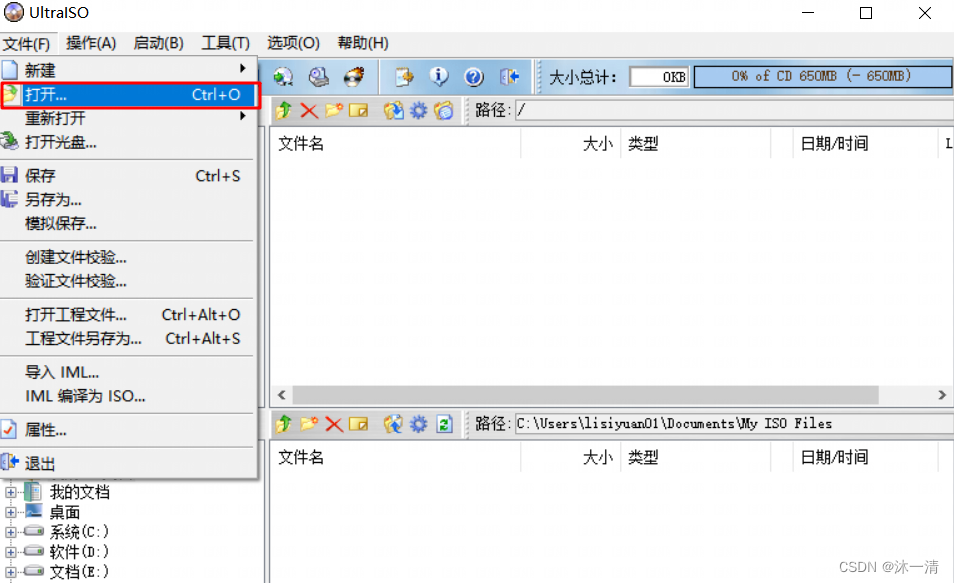This screenshot has height=583, width=954.
Task: Choose 打开工程文件... menu entry
Action: [x=128, y=315]
